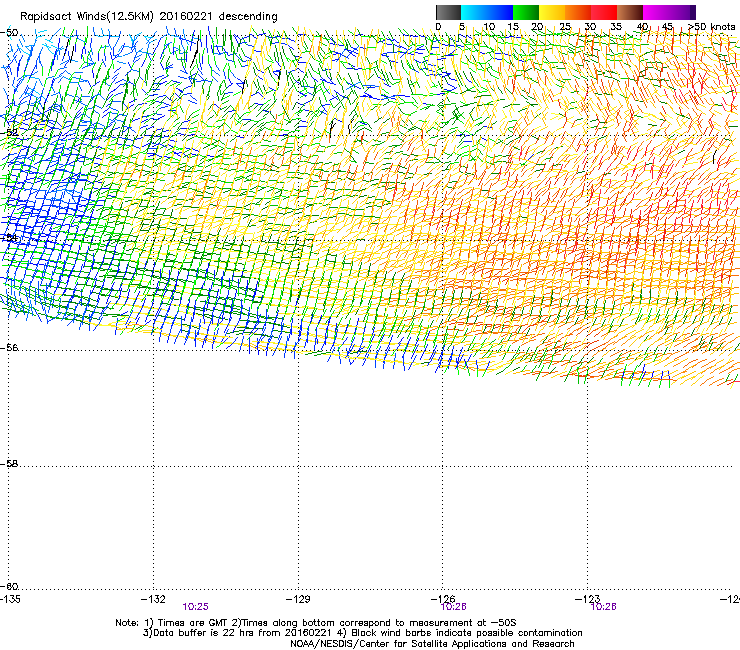Click the purple time label beneath -126
This screenshot has height=650, width=740.
[x=454, y=607]
